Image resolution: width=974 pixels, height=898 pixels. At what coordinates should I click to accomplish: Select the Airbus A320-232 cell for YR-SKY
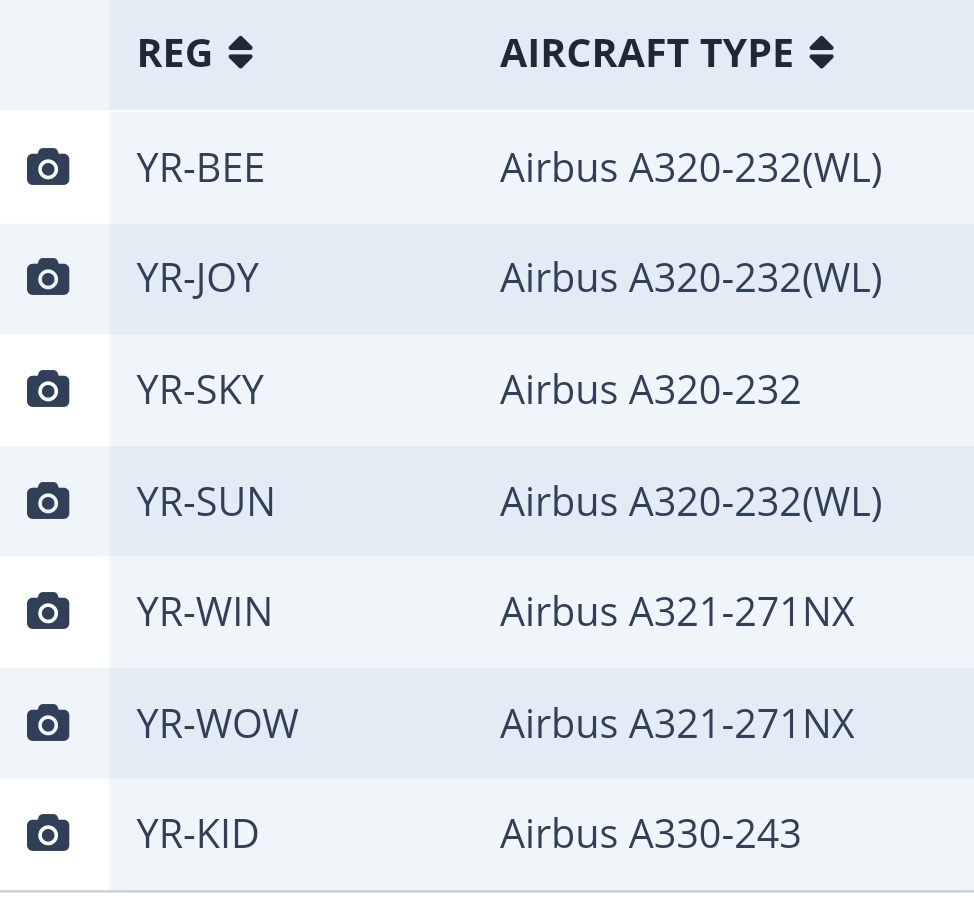coord(650,390)
